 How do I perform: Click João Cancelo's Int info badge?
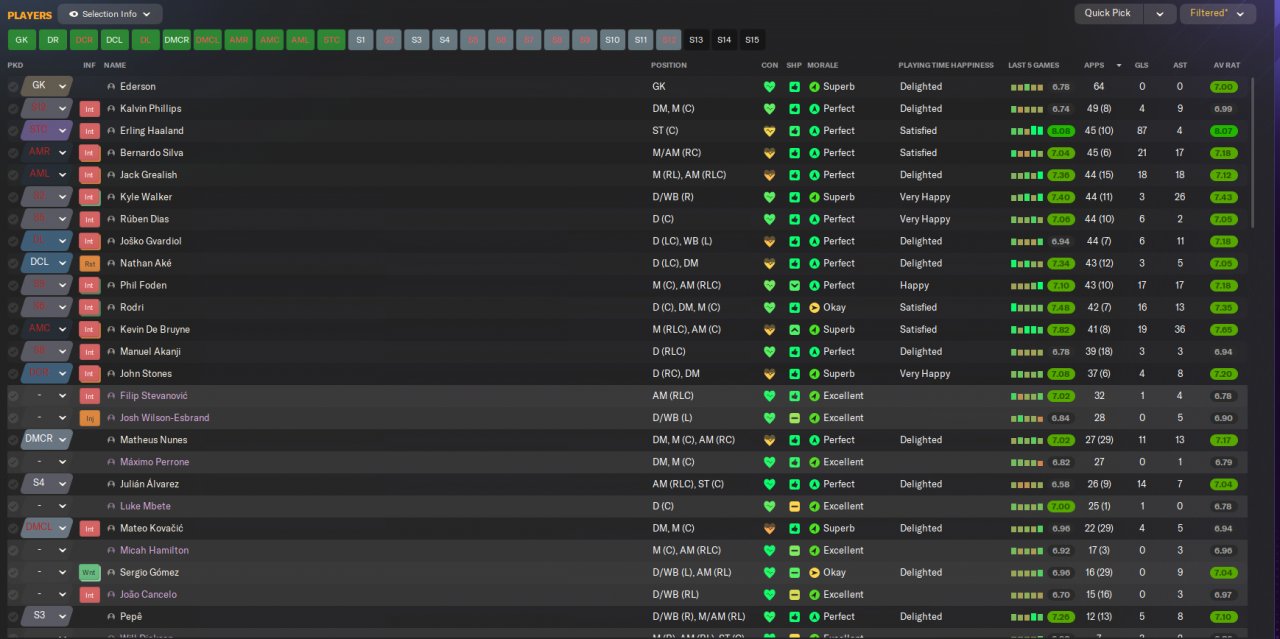(x=89, y=595)
